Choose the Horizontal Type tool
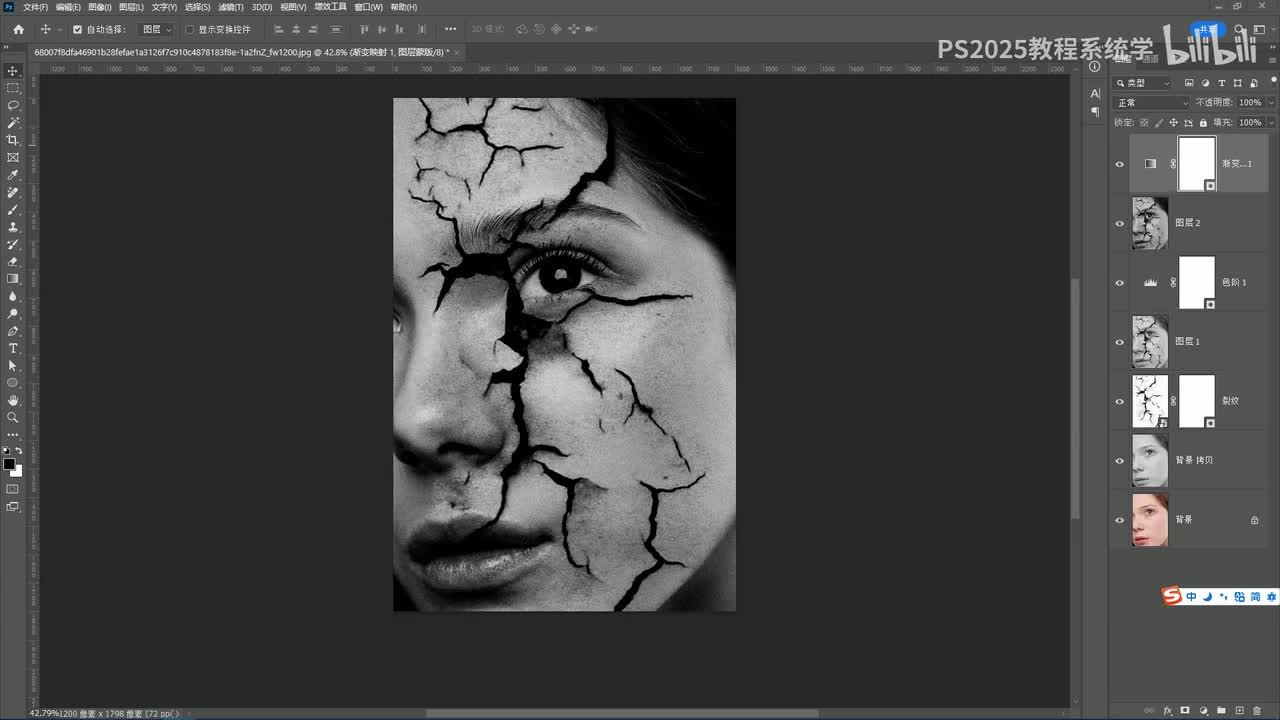Image resolution: width=1280 pixels, height=720 pixels. tap(13, 348)
